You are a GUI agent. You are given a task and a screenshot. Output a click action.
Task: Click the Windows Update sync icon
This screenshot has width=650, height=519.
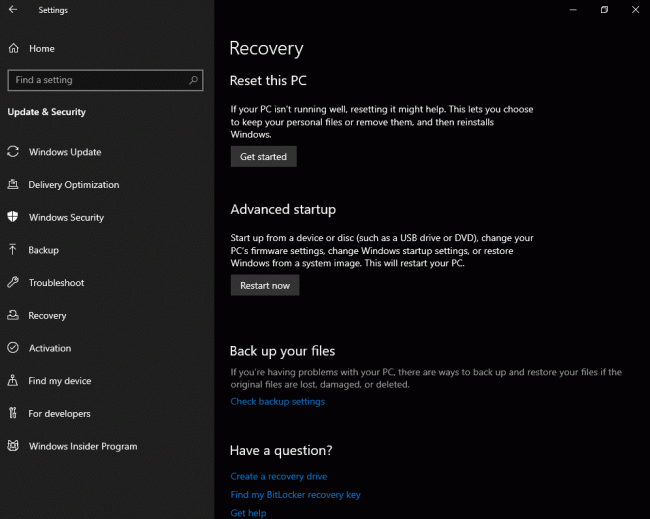(x=13, y=152)
